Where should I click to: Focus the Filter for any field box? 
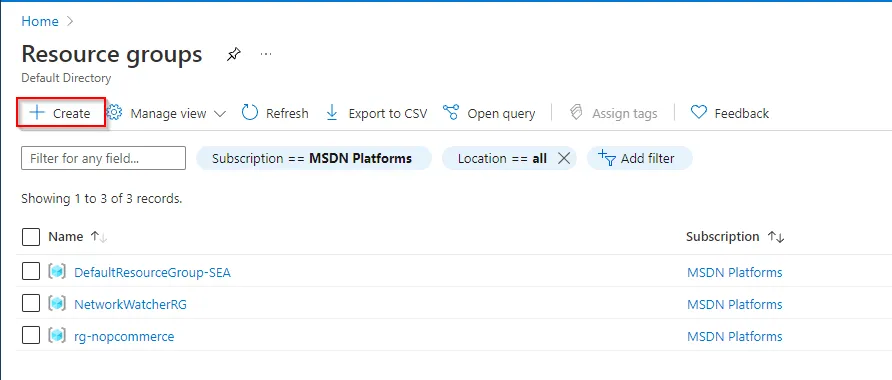[104, 158]
